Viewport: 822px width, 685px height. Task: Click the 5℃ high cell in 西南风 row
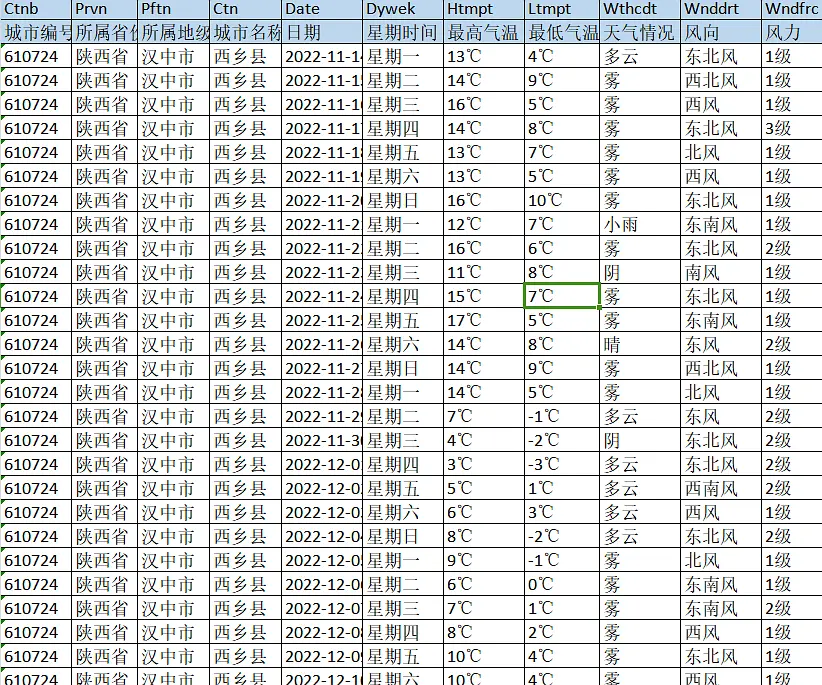tap(484, 488)
